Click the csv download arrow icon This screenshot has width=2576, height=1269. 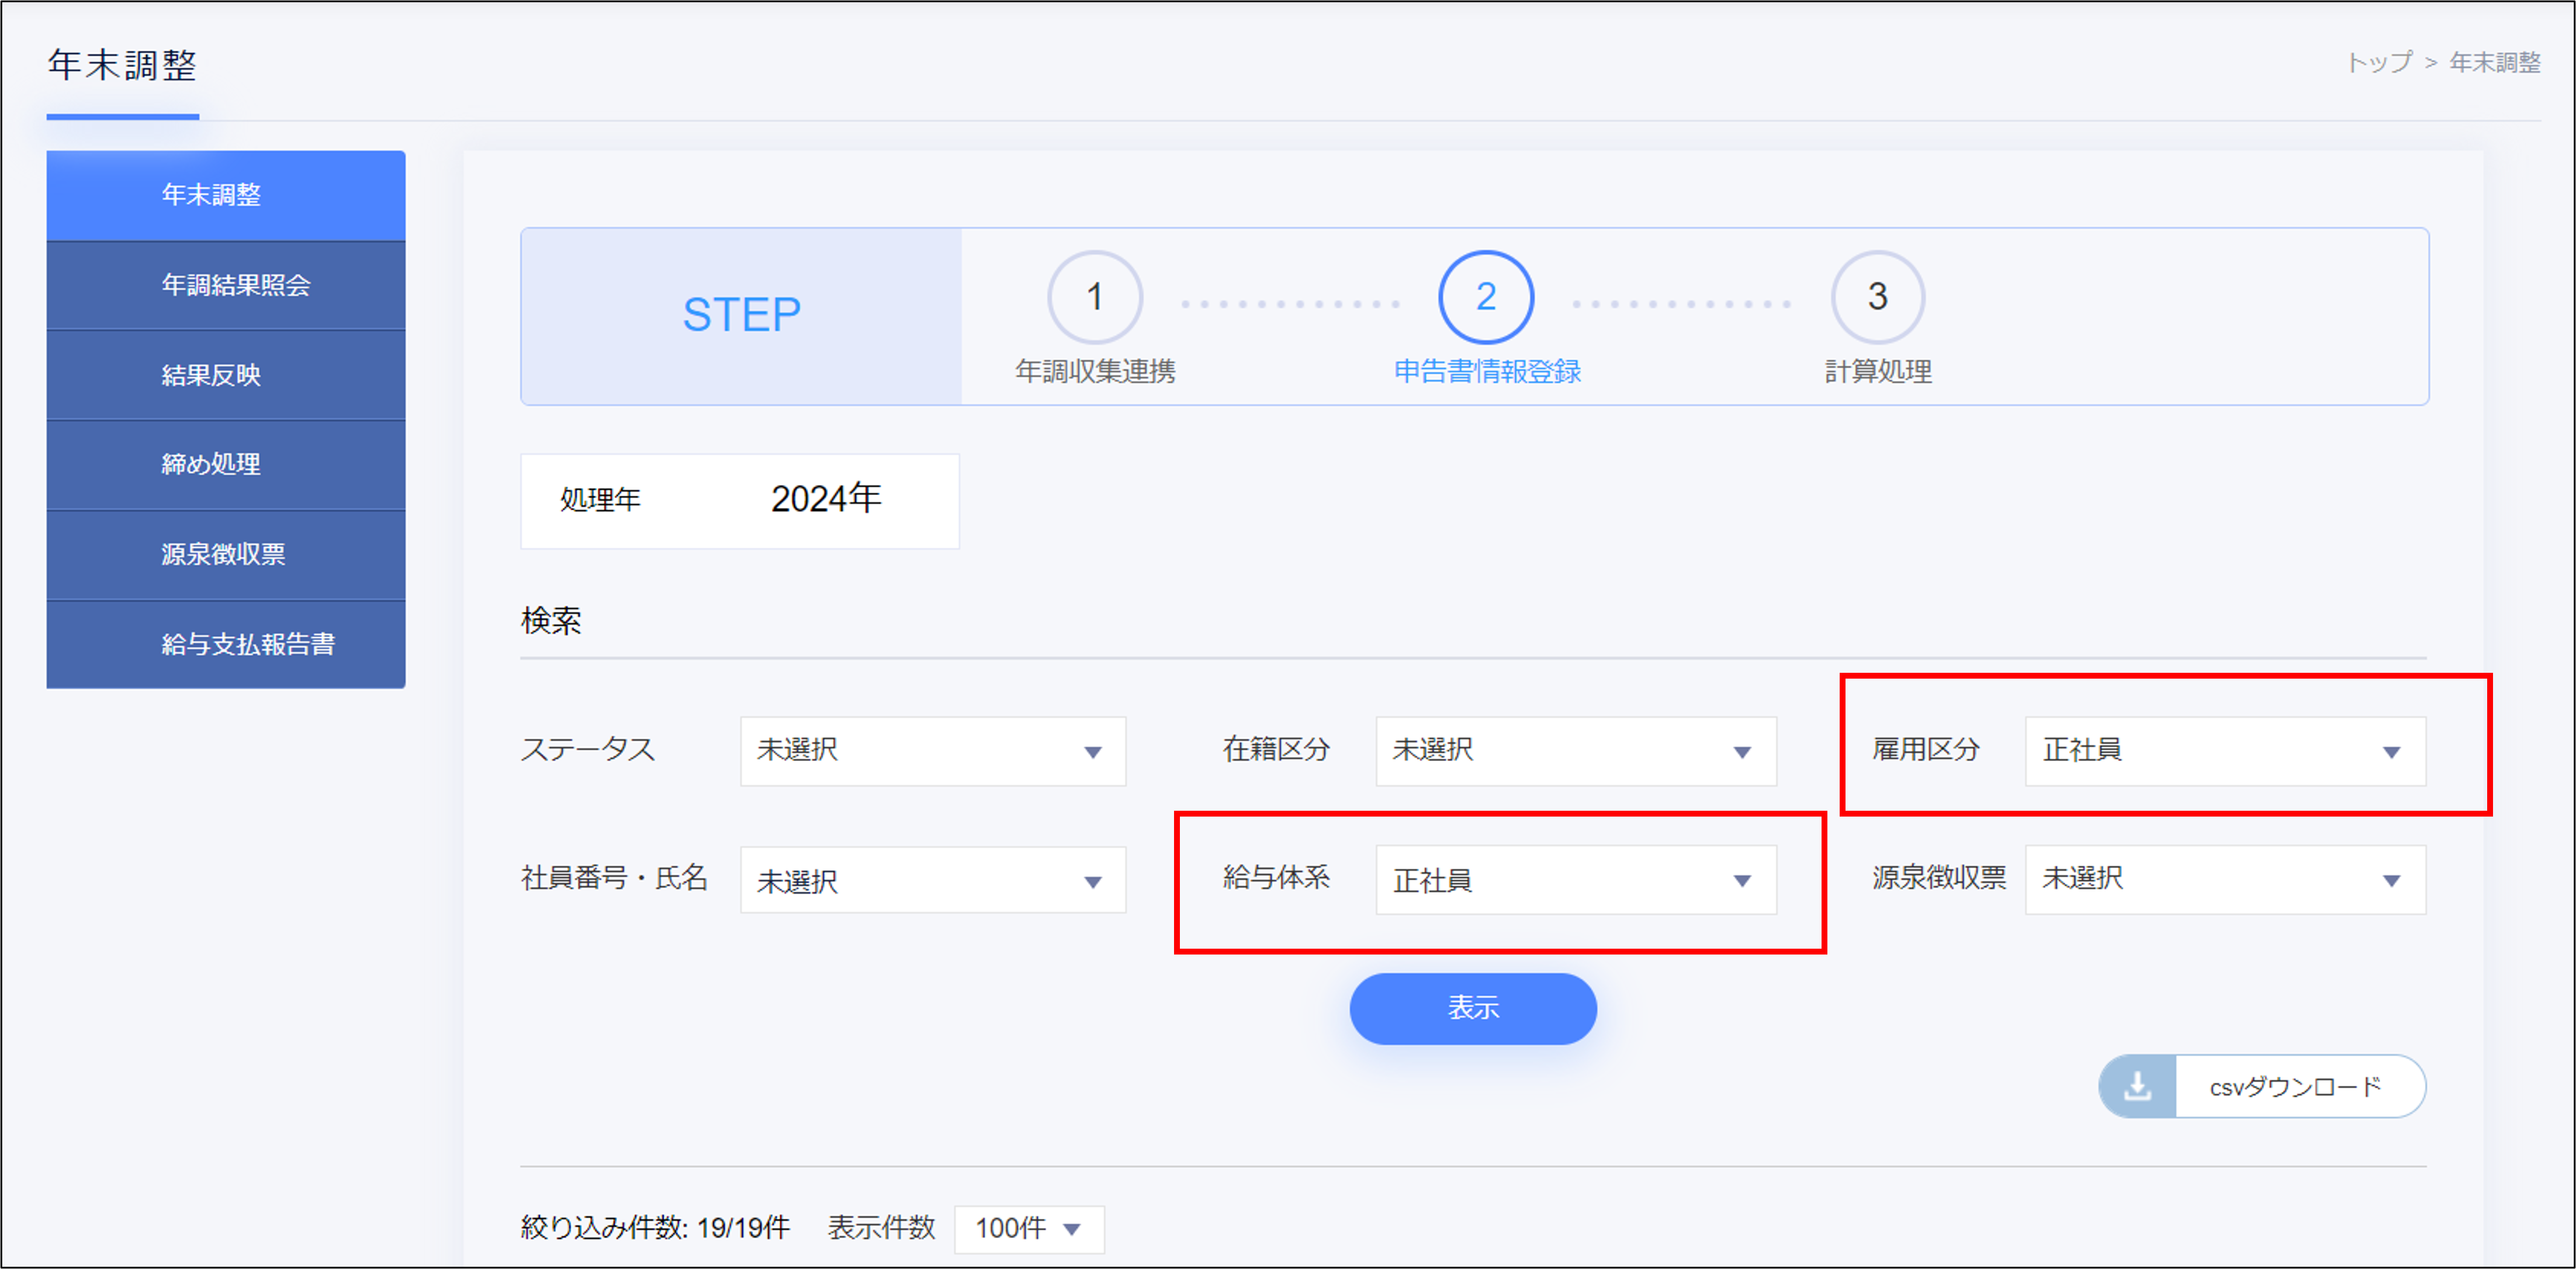coord(2136,1086)
